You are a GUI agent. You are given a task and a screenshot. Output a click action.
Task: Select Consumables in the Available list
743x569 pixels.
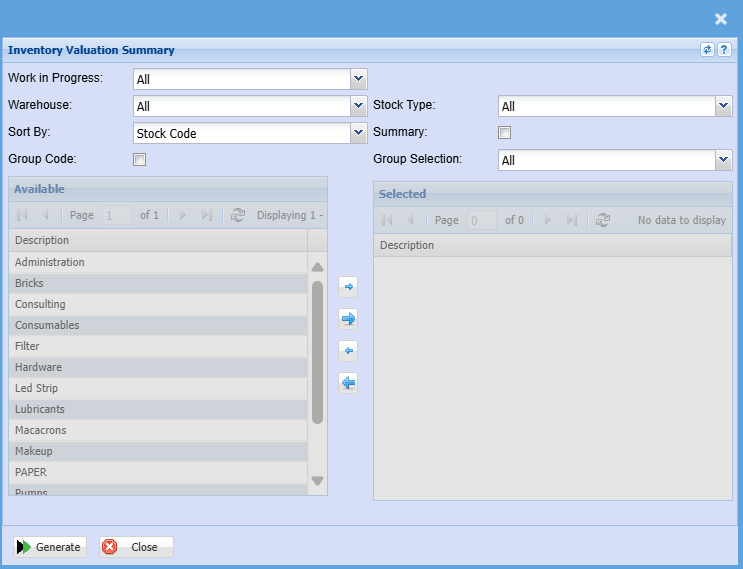[x=47, y=325]
